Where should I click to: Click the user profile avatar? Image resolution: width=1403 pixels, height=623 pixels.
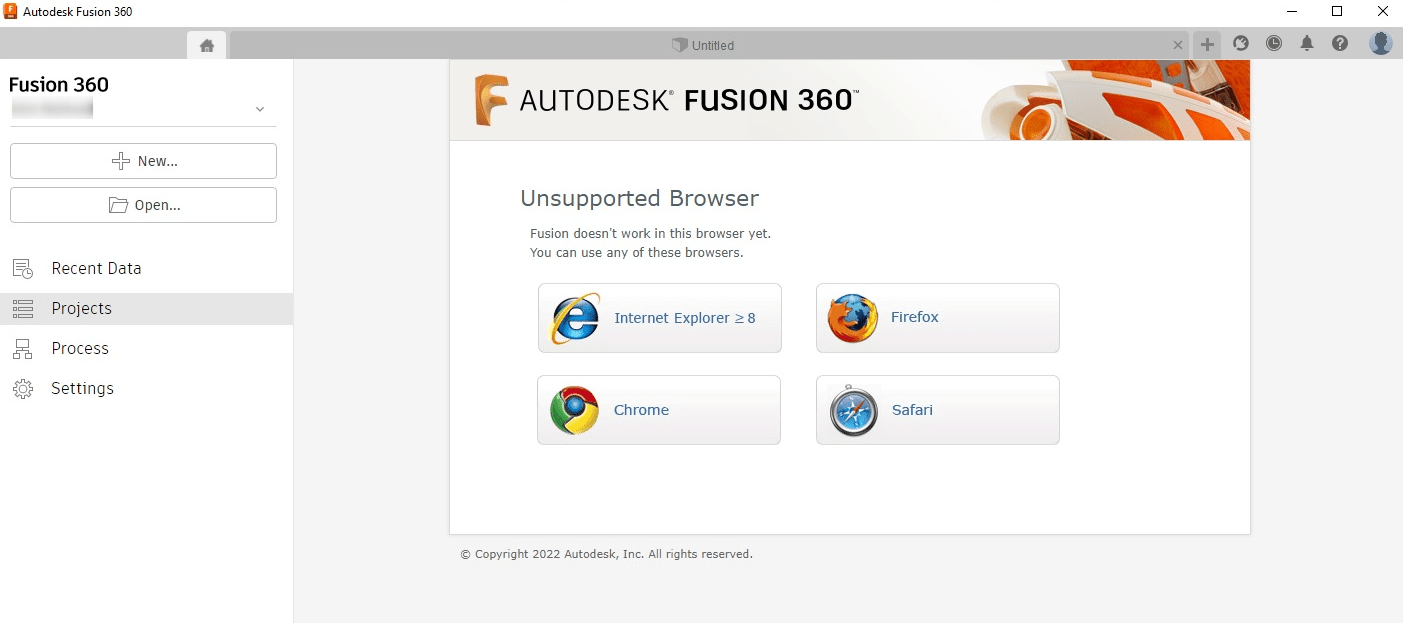point(1381,43)
